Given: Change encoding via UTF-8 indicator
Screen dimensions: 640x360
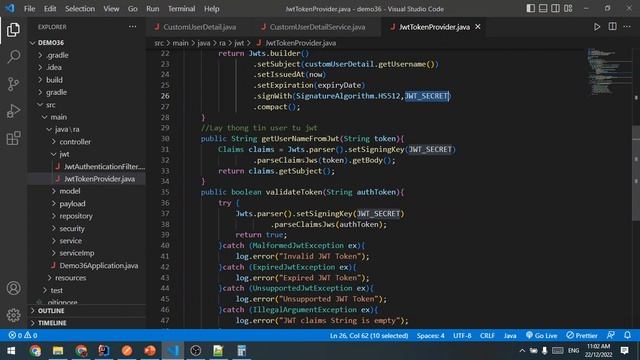Looking at the screenshot, I should pyautogui.click(x=462, y=336).
